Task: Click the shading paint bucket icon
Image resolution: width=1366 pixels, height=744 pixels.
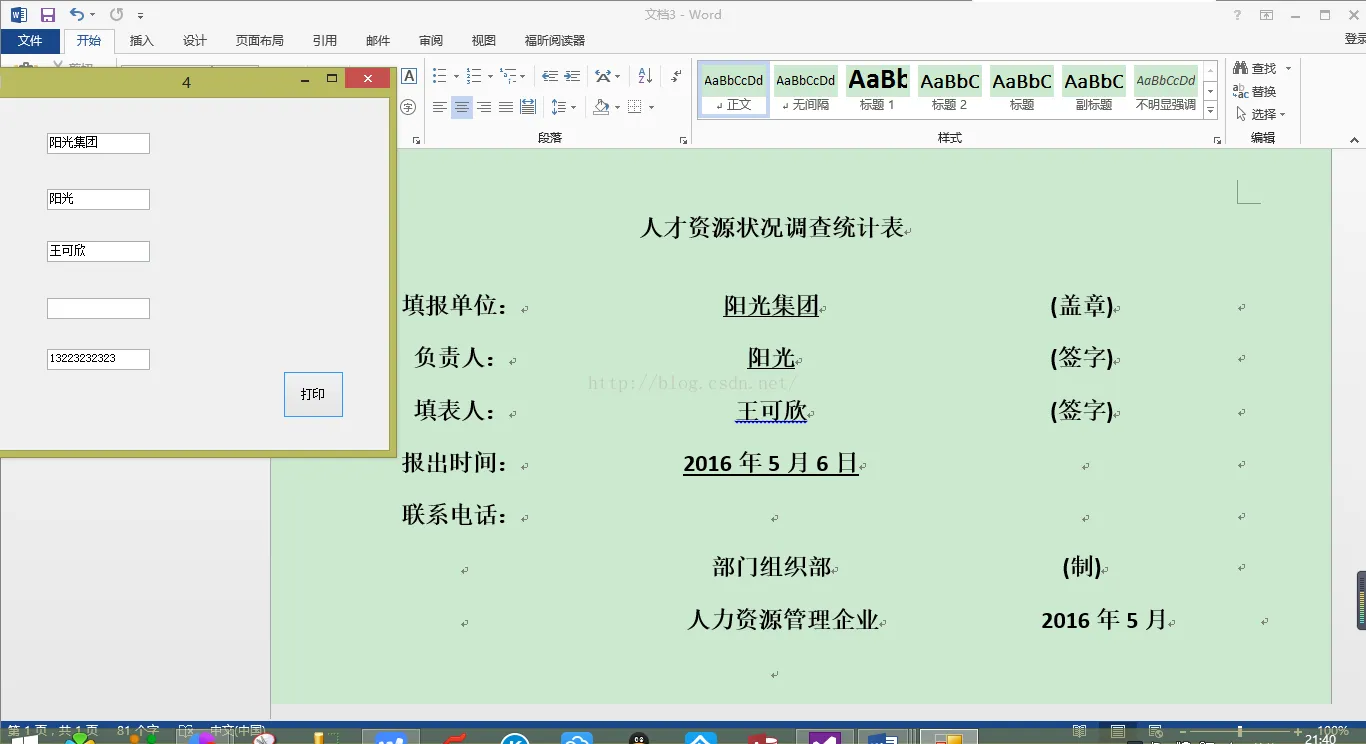Action: coord(601,107)
